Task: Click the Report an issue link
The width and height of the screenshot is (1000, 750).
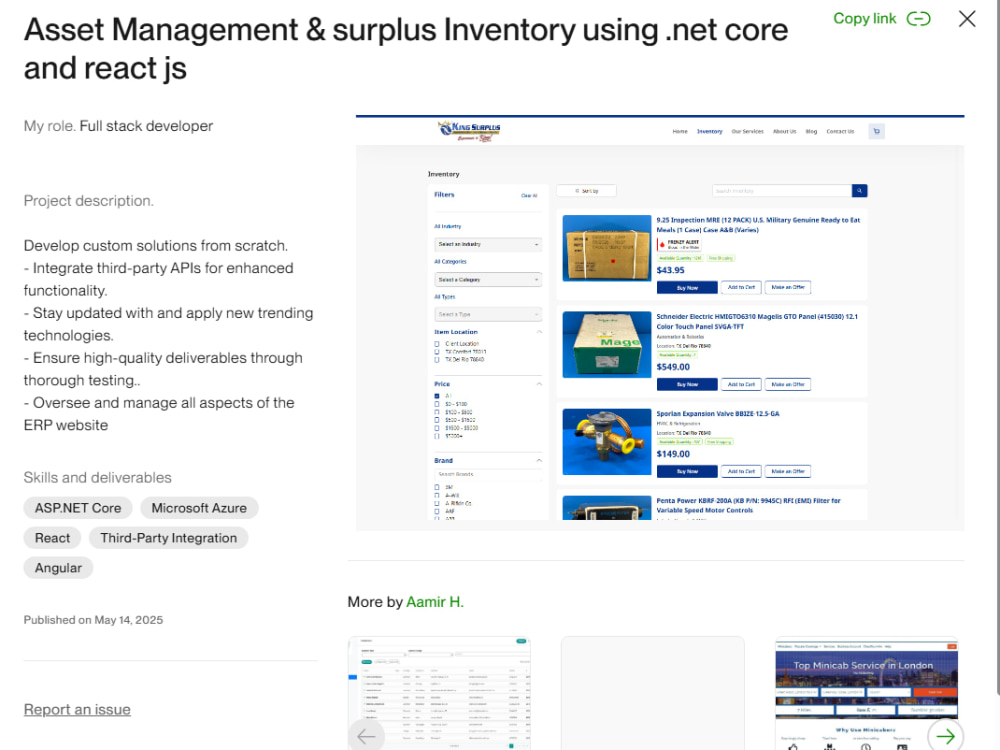Action: (77, 710)
